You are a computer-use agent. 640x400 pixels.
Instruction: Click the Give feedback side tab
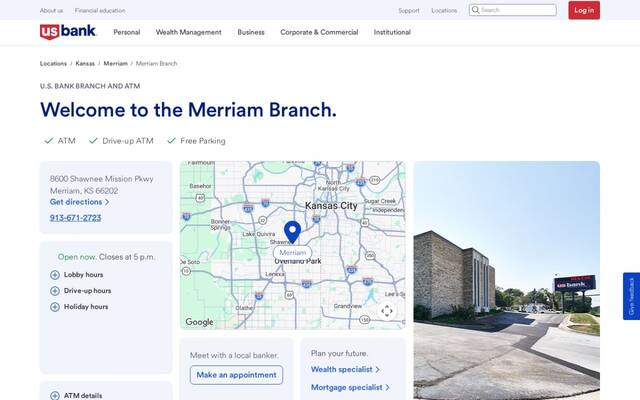click(x=631, y=296)
